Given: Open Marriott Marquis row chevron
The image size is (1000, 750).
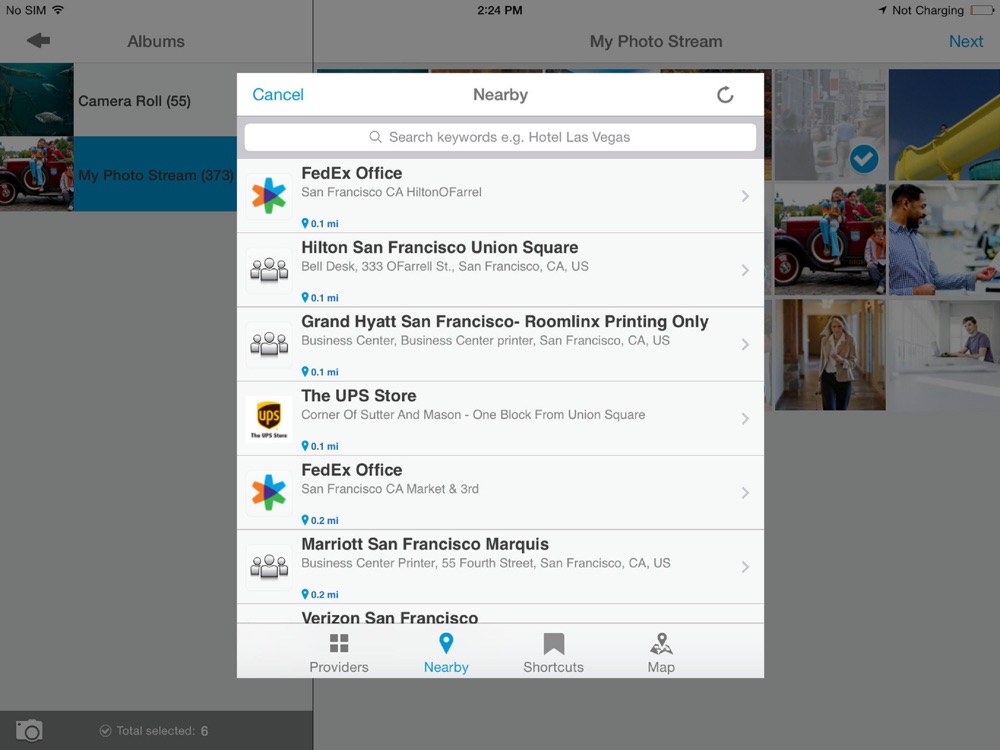Looking at the screenshot, I should tap(745, 567).
